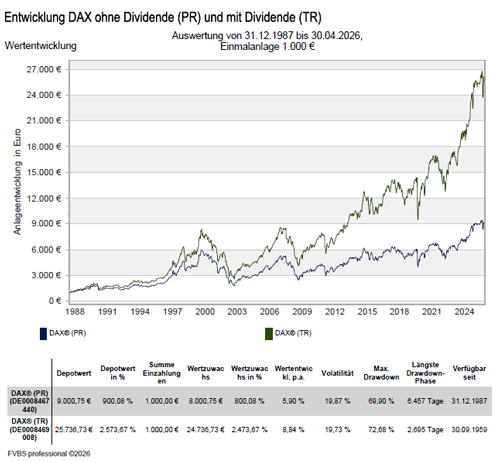Click the 'Volatilität' column header

337,373
